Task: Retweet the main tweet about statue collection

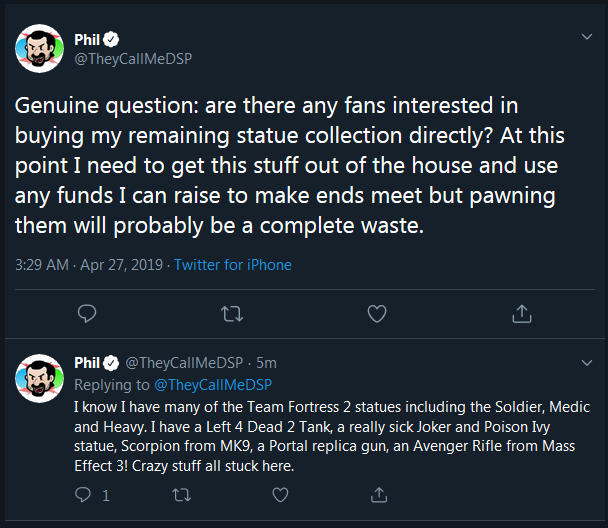Action: [x=232, y=314]
